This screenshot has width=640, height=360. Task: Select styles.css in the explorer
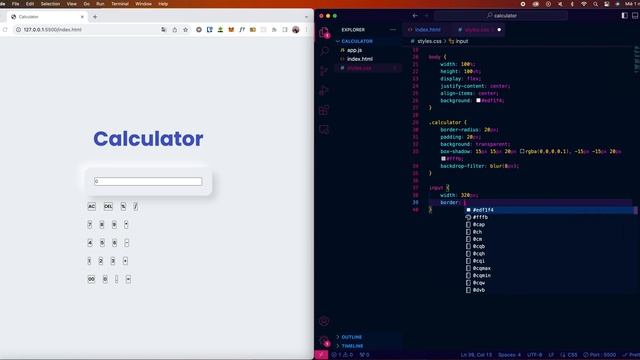coord(359,68)
